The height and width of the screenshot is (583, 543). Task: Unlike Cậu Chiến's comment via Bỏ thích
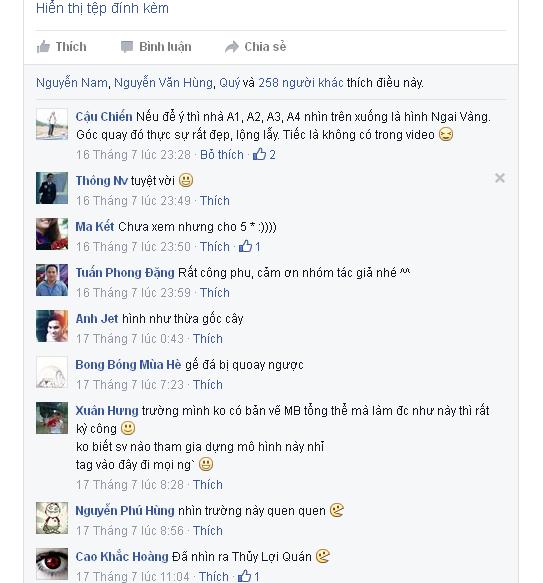pyautogui.click(x=222, y=154)
